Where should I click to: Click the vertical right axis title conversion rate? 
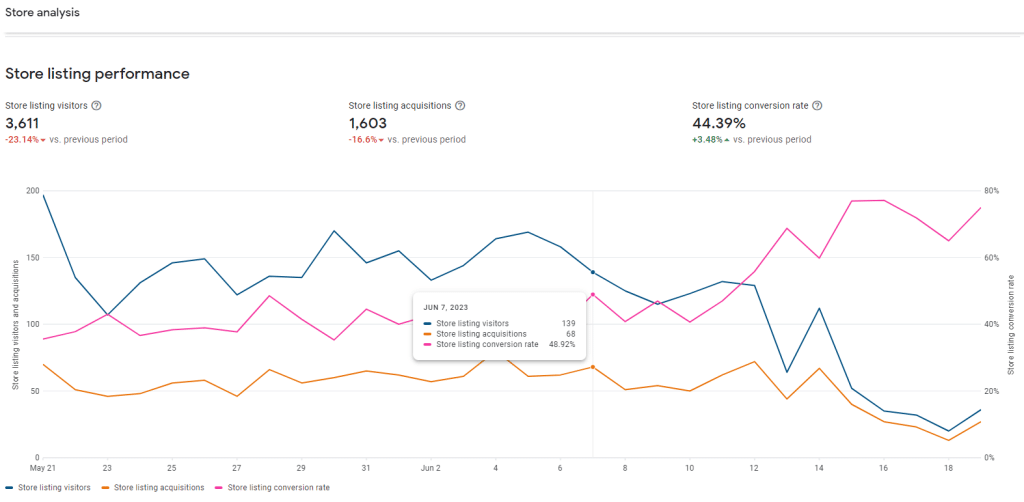pyautogui.click(x=1012, y=324)
